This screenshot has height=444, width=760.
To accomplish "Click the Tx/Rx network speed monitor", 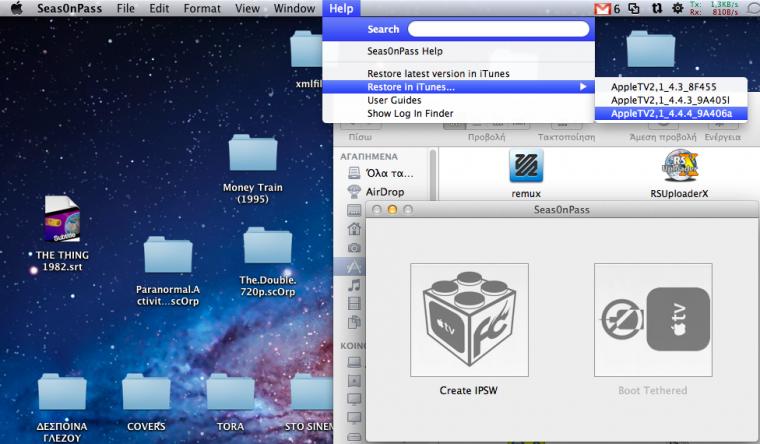I will point(713,8).
